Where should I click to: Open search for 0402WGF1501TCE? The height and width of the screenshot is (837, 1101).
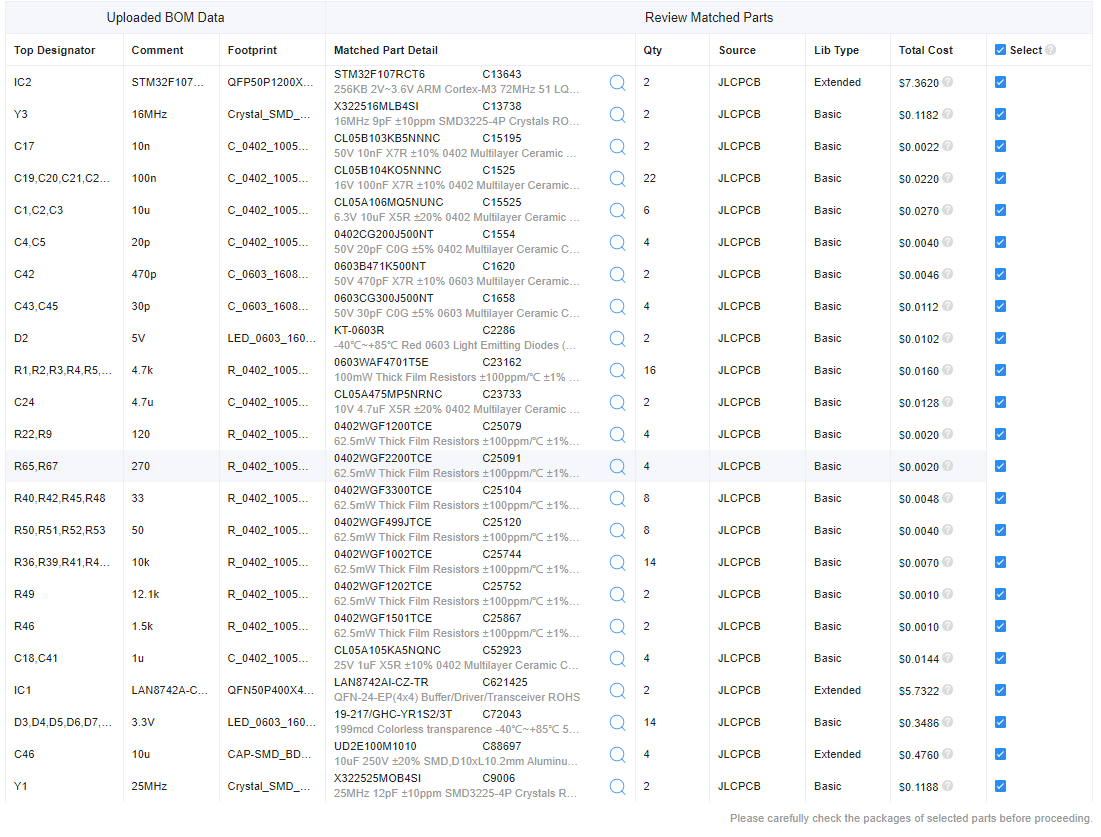click(617, 626)
